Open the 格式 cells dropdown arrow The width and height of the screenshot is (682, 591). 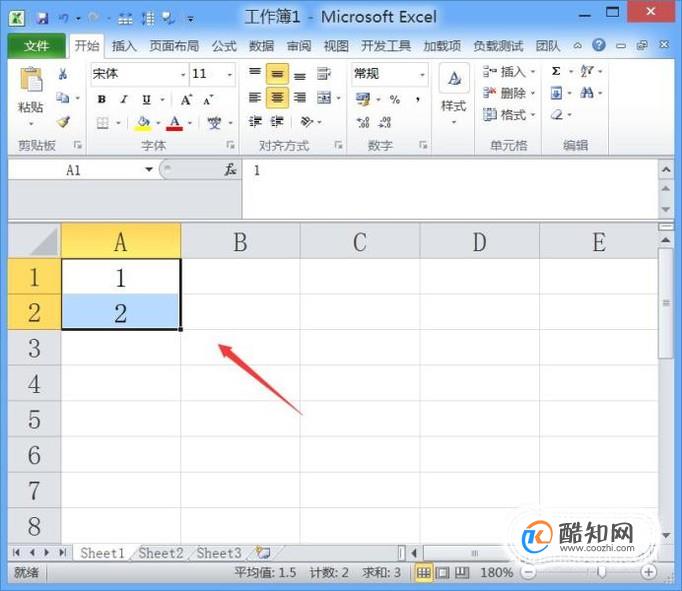coord(533,115)
